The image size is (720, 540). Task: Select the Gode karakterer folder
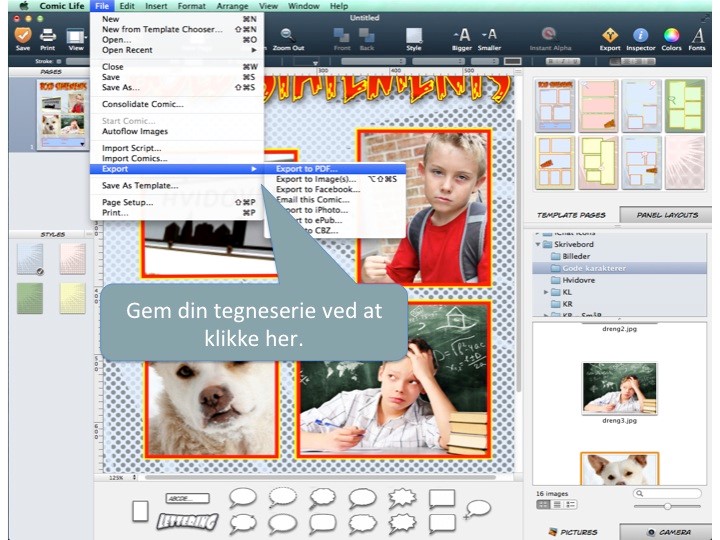click(x=619, y=268)
